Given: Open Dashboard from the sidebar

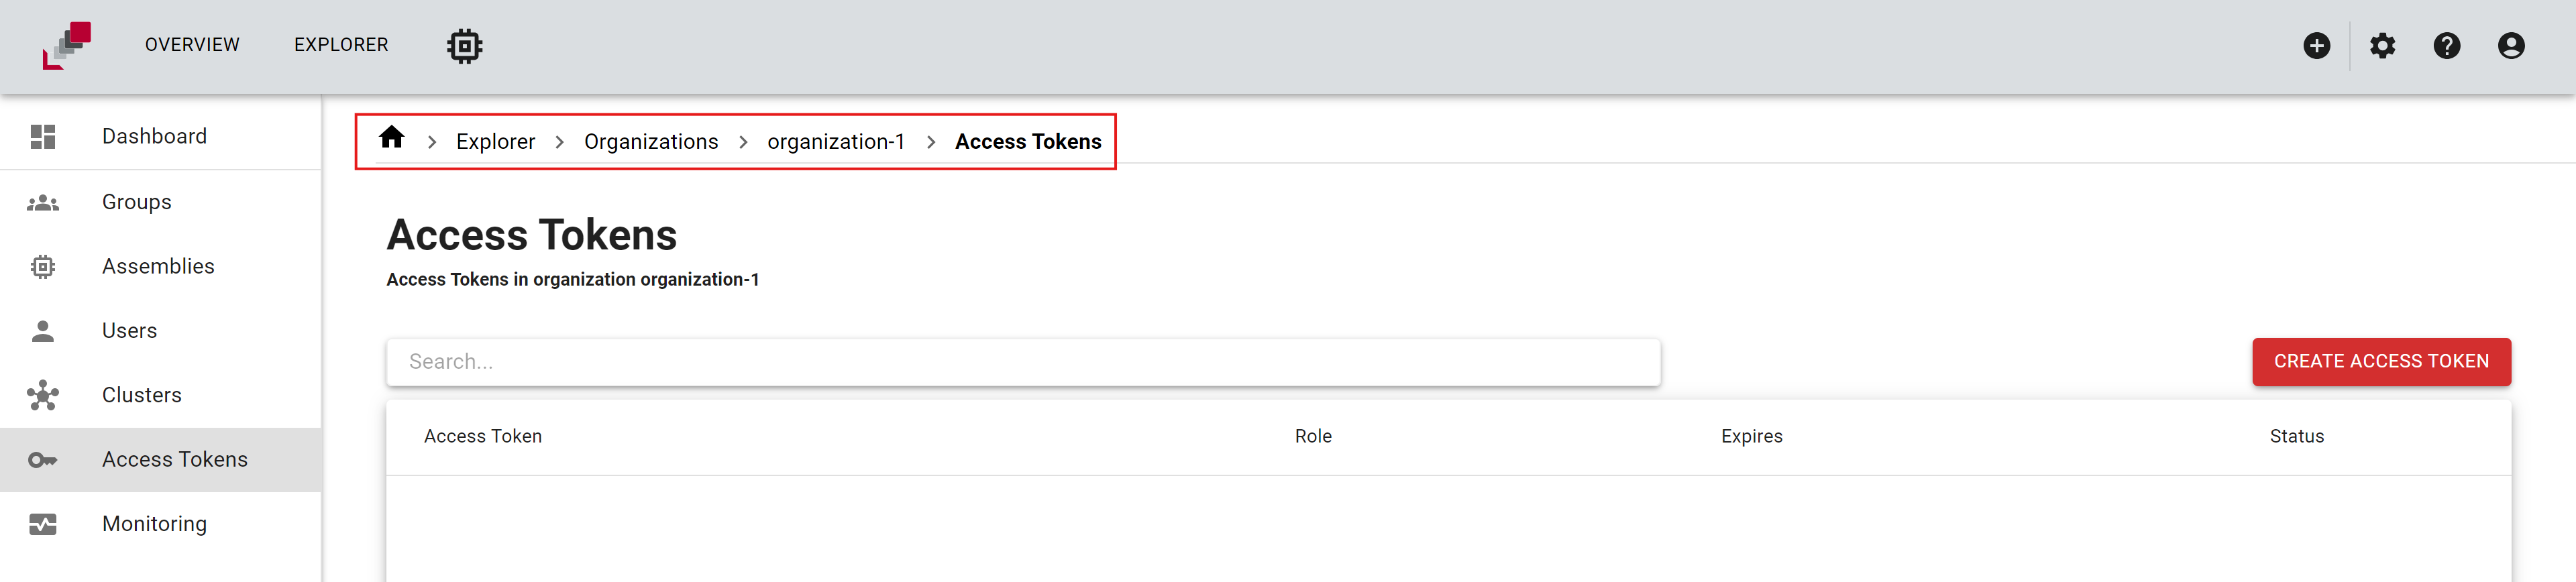Looking at the screenshot, I should click(x=161, y=136).
